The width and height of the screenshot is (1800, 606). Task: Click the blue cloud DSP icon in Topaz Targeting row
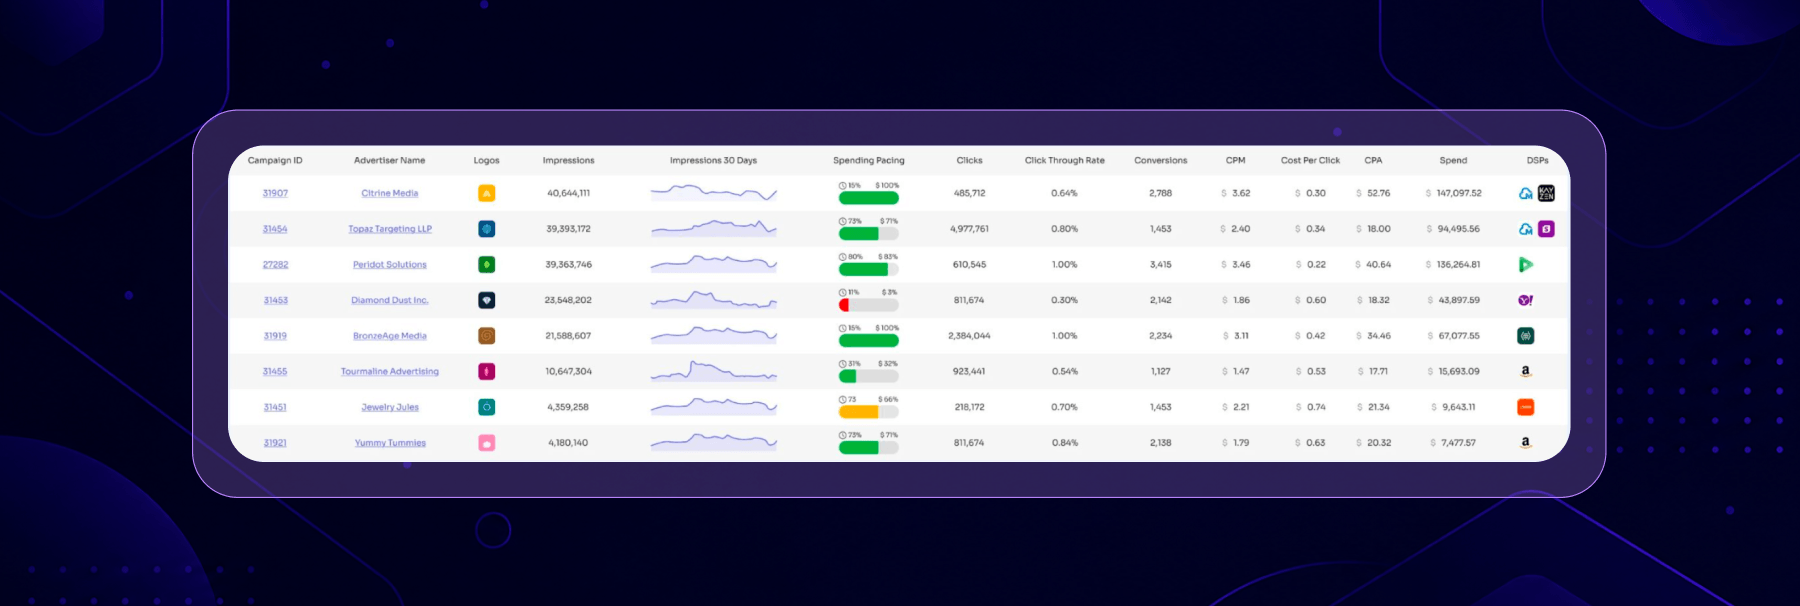coord(1526,229)
